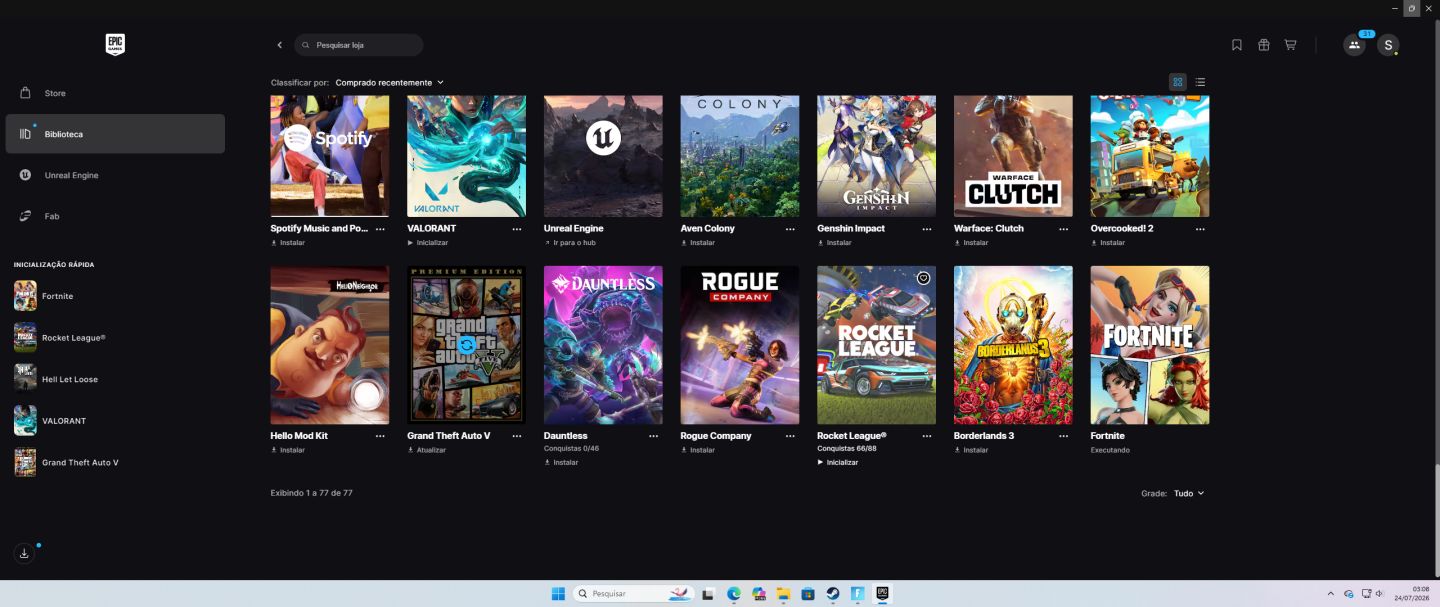The height and width of the screenshot is (607, 1440).
Task: Install Warface: Clutch
Action: click(x=972, y=243)
